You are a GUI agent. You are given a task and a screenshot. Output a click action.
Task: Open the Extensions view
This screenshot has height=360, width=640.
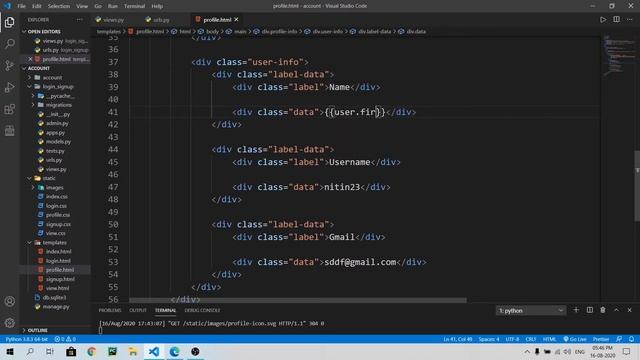[9, 109]
